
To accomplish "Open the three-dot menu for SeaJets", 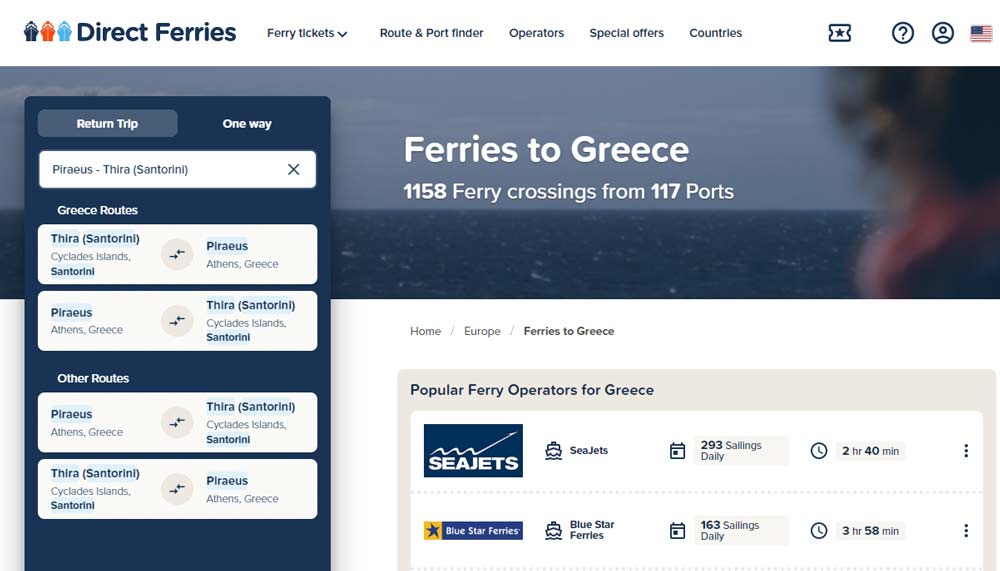I will coord(966,451).
